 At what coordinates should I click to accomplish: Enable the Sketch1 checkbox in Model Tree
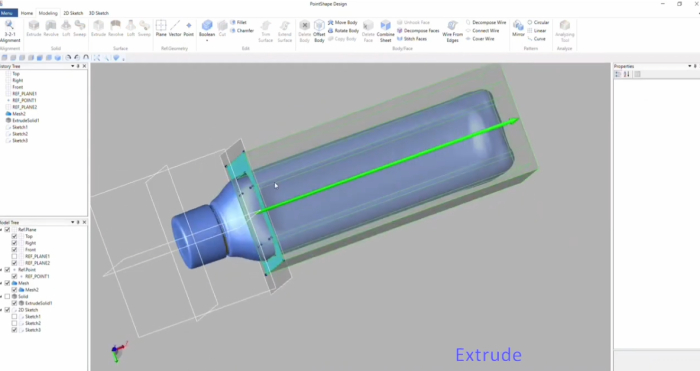tap(14, 317)
